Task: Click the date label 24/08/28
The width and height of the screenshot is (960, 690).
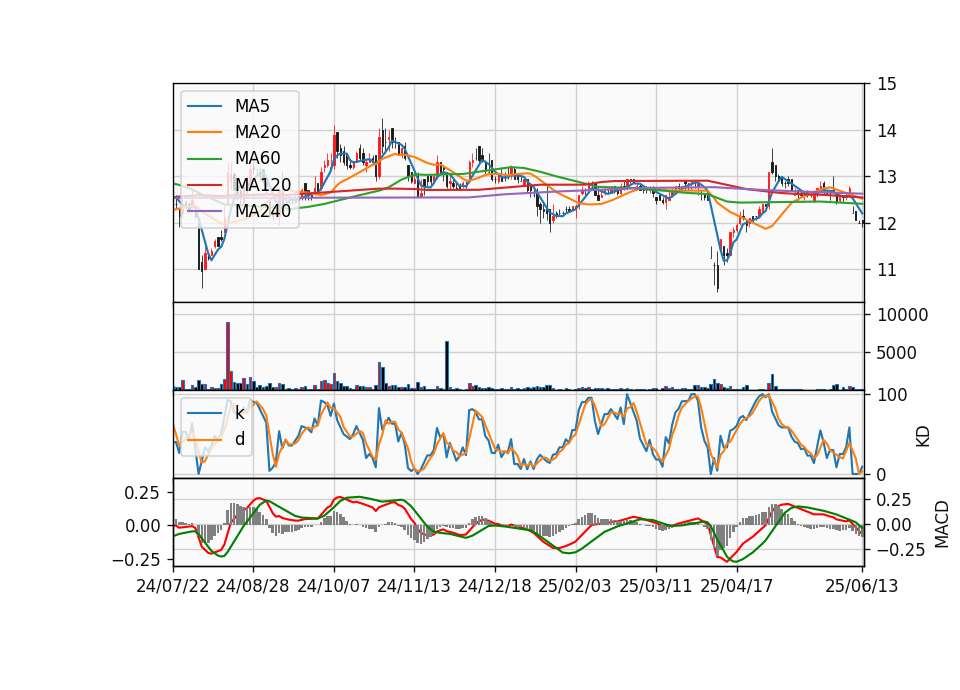Action: click(x=253, y=586)
